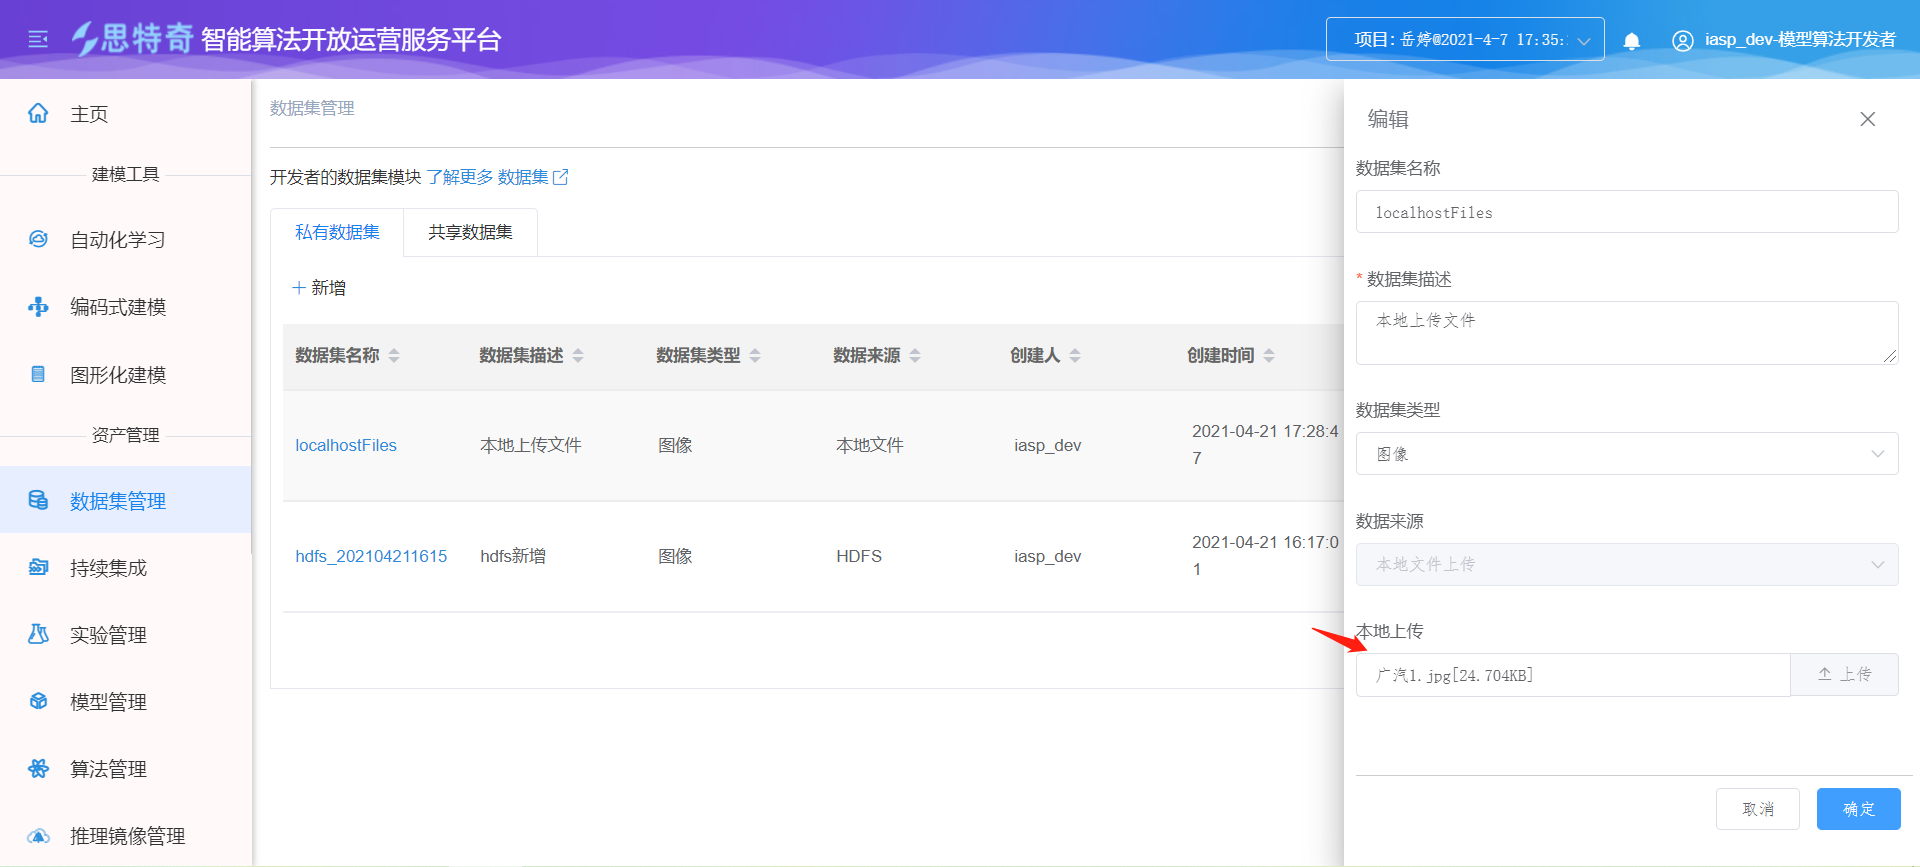Click the 上传 upload button
This screenshot has width=1920, height=867.
point(1844,675)
